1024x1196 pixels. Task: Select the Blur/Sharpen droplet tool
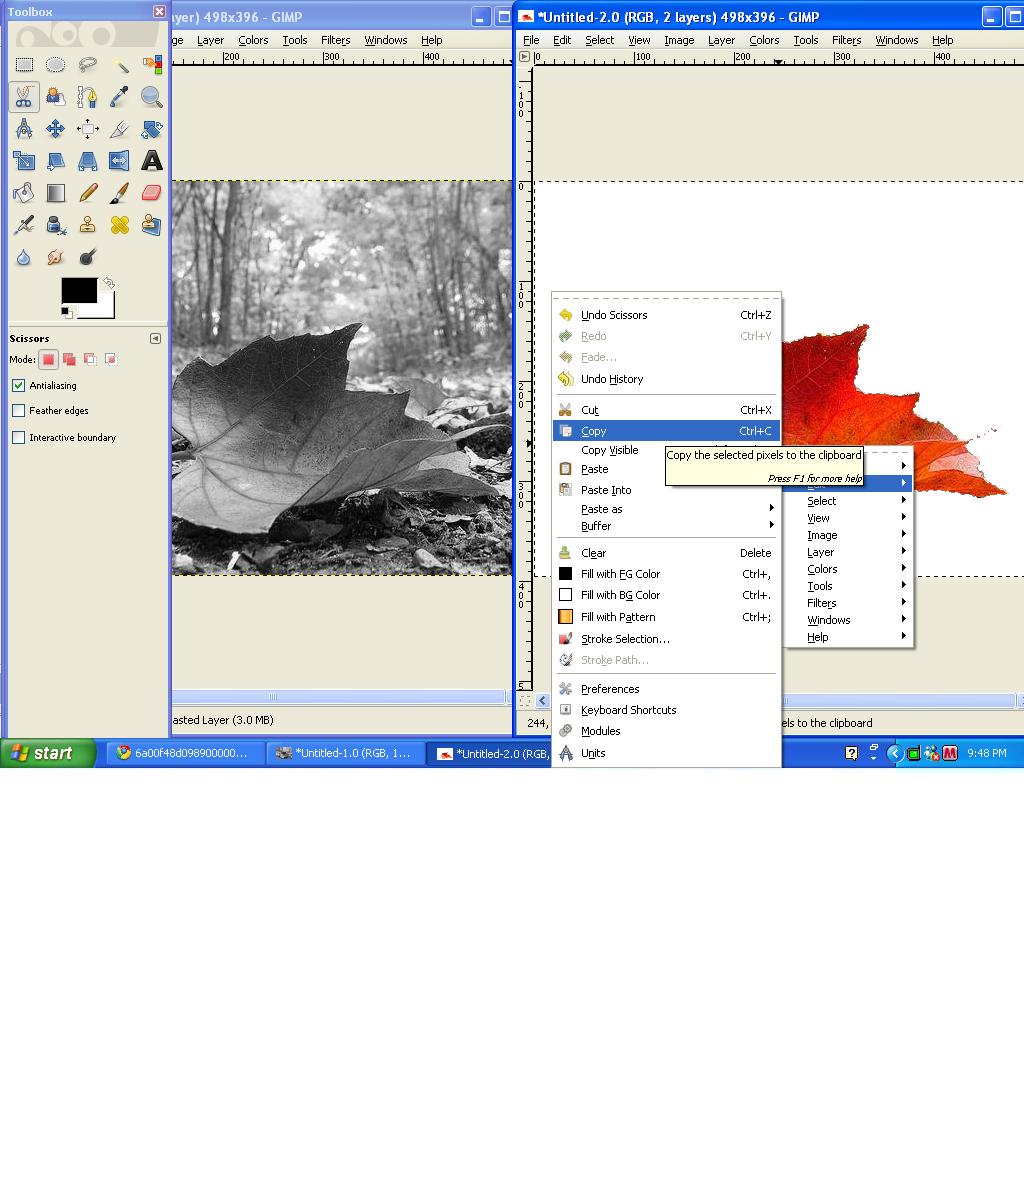[24, 257]
